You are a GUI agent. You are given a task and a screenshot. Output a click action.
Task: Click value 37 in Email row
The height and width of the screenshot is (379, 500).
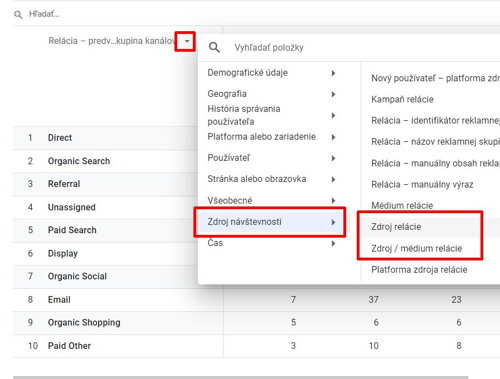[x=373, y=300]
